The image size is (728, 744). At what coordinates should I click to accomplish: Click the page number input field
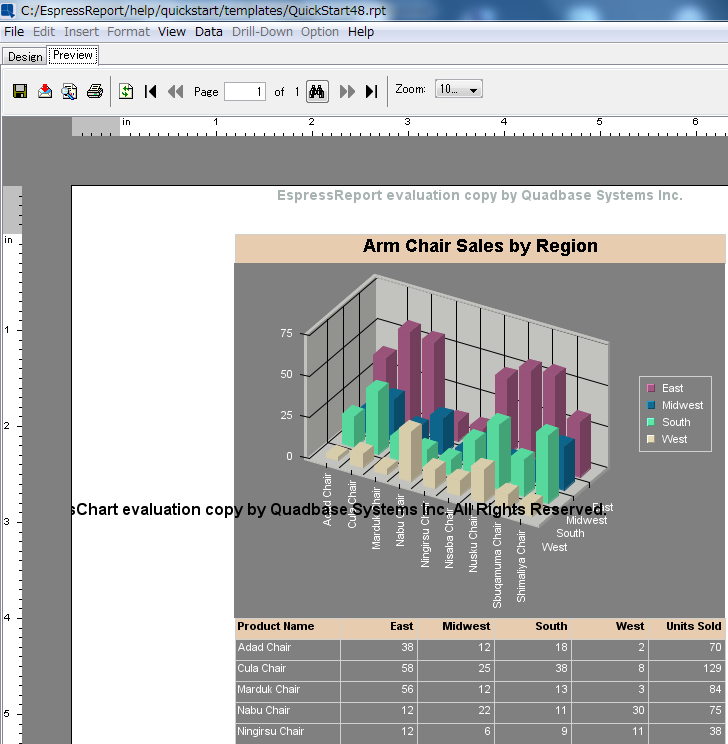coord(245,92)
